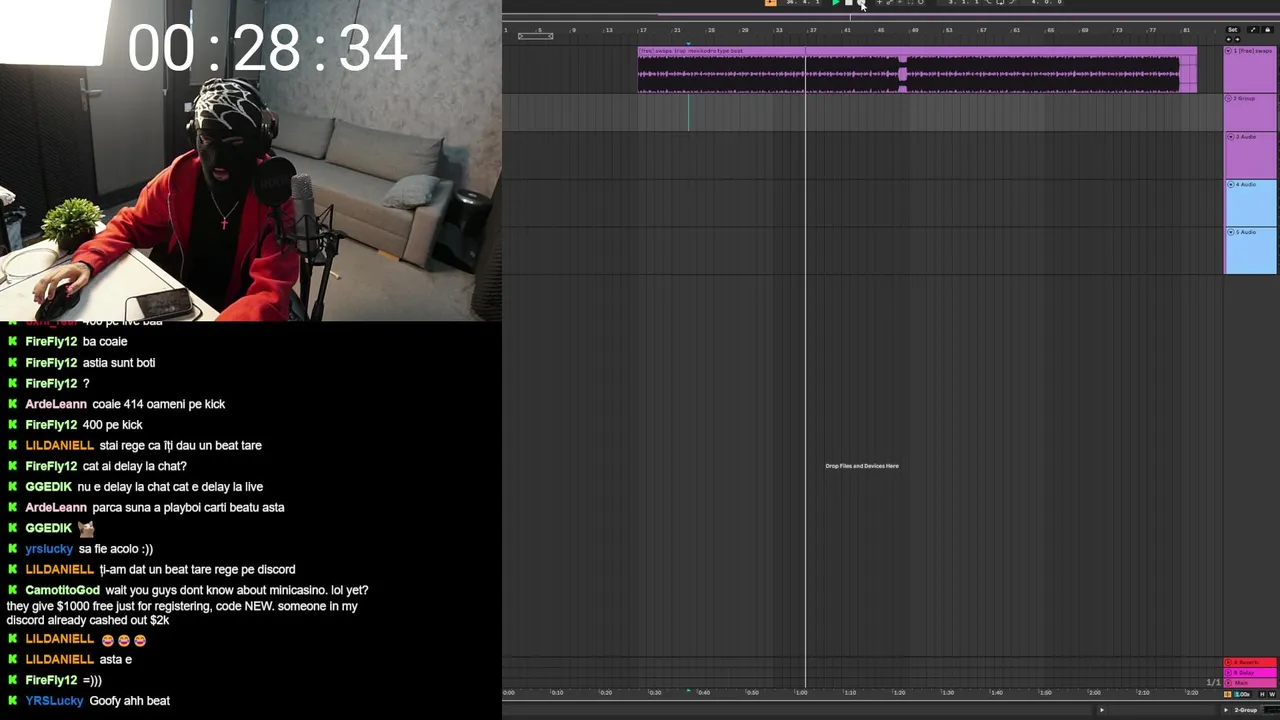This screenshot has width=1280, height=720.
Task: Click the play arrow beside 2-Group
Action: point(1226,710)
